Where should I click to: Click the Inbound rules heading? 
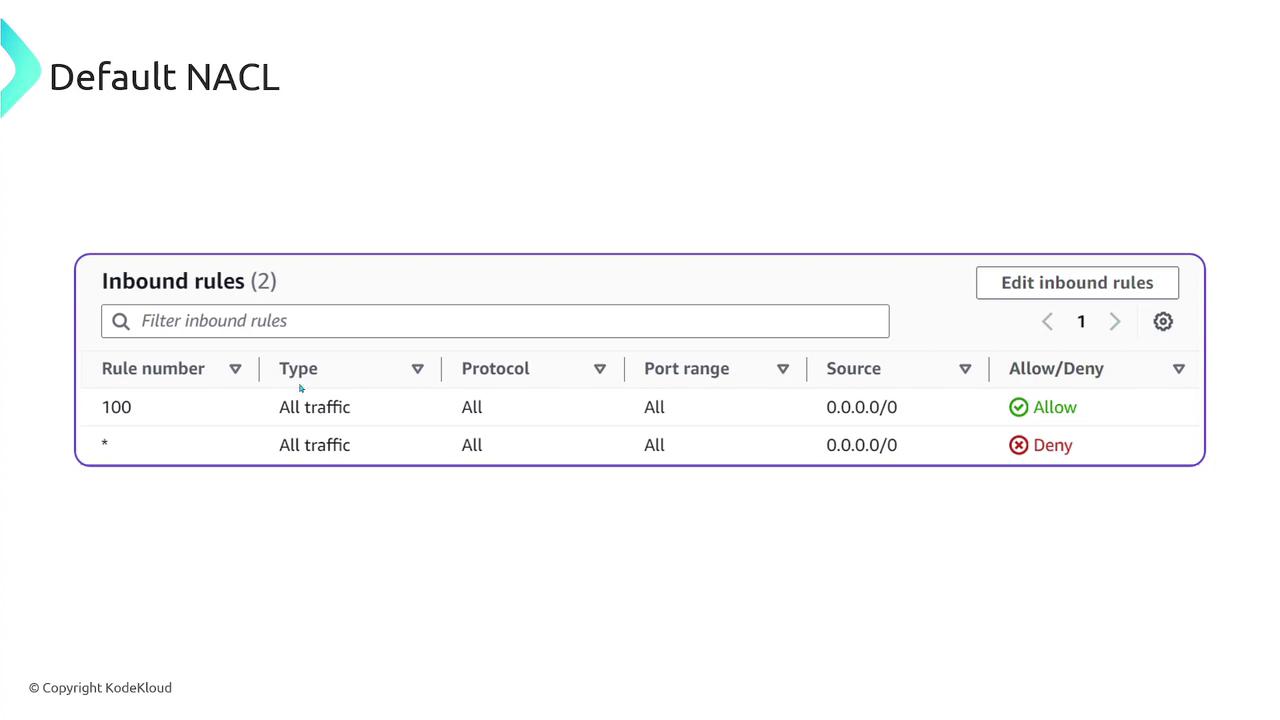coord(173,281)
